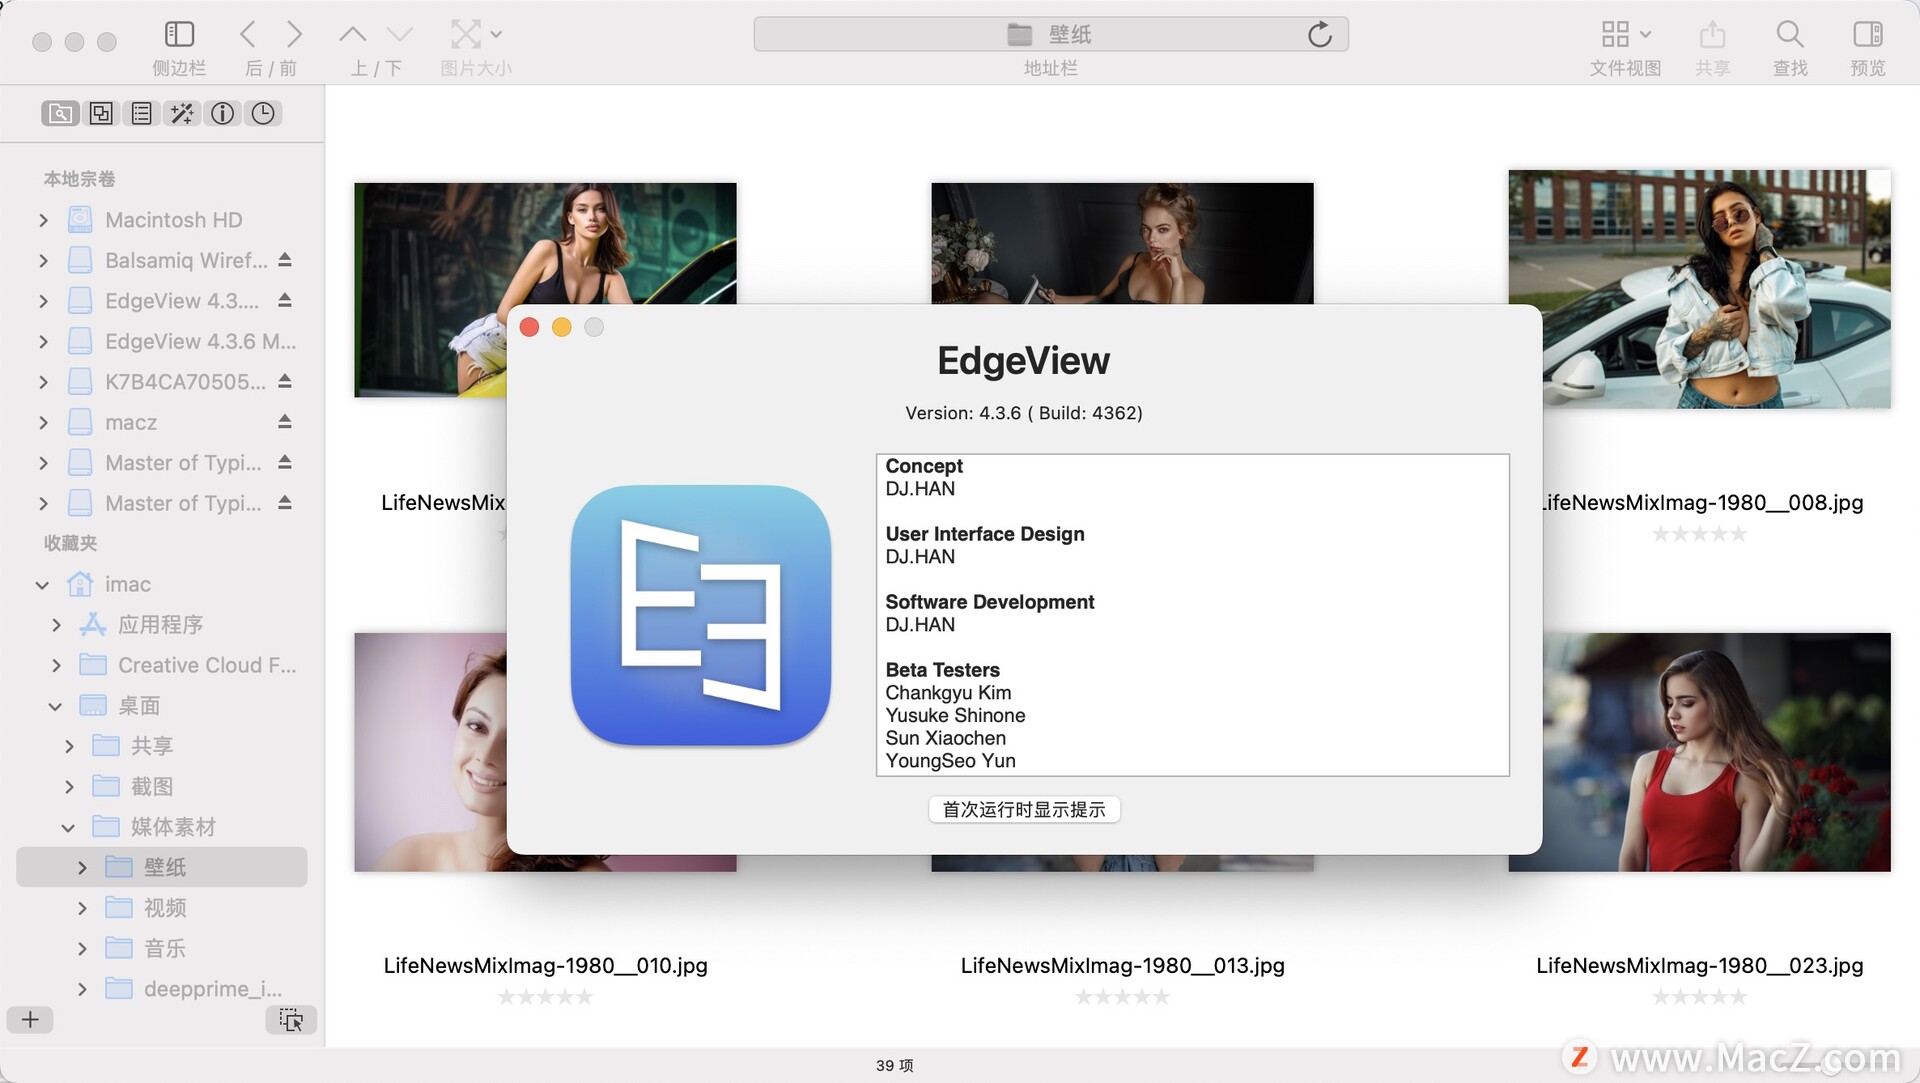This screenshot has width=1920, height=1083.
Task: Expand the 视频 folder
Action: coord(82,909)
